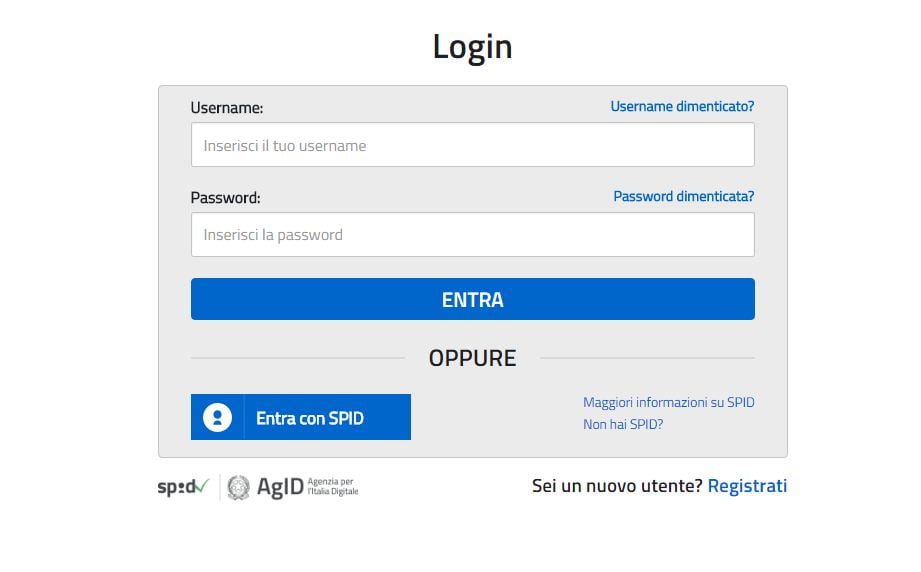Viewport: 921px width, 572px height.
Task: Open the 'Username dimenticato?' link
Action: (x=682, y=106)
